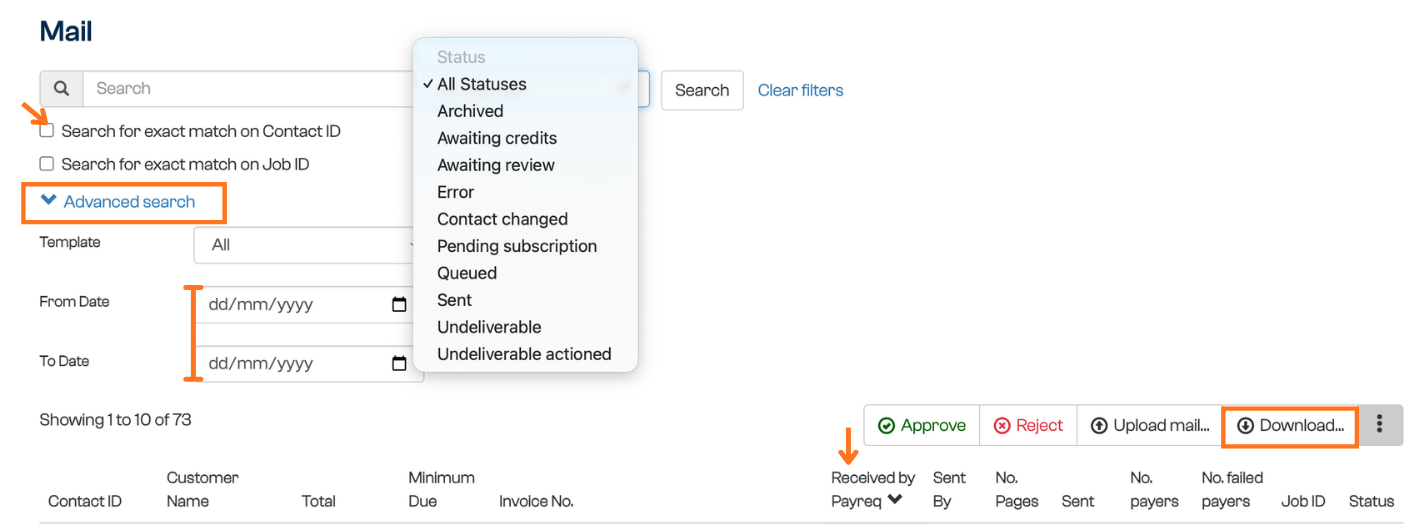The image size is (1424, 525).
Task: Click the Status column header in table
Action: [x=1371, y=501]
